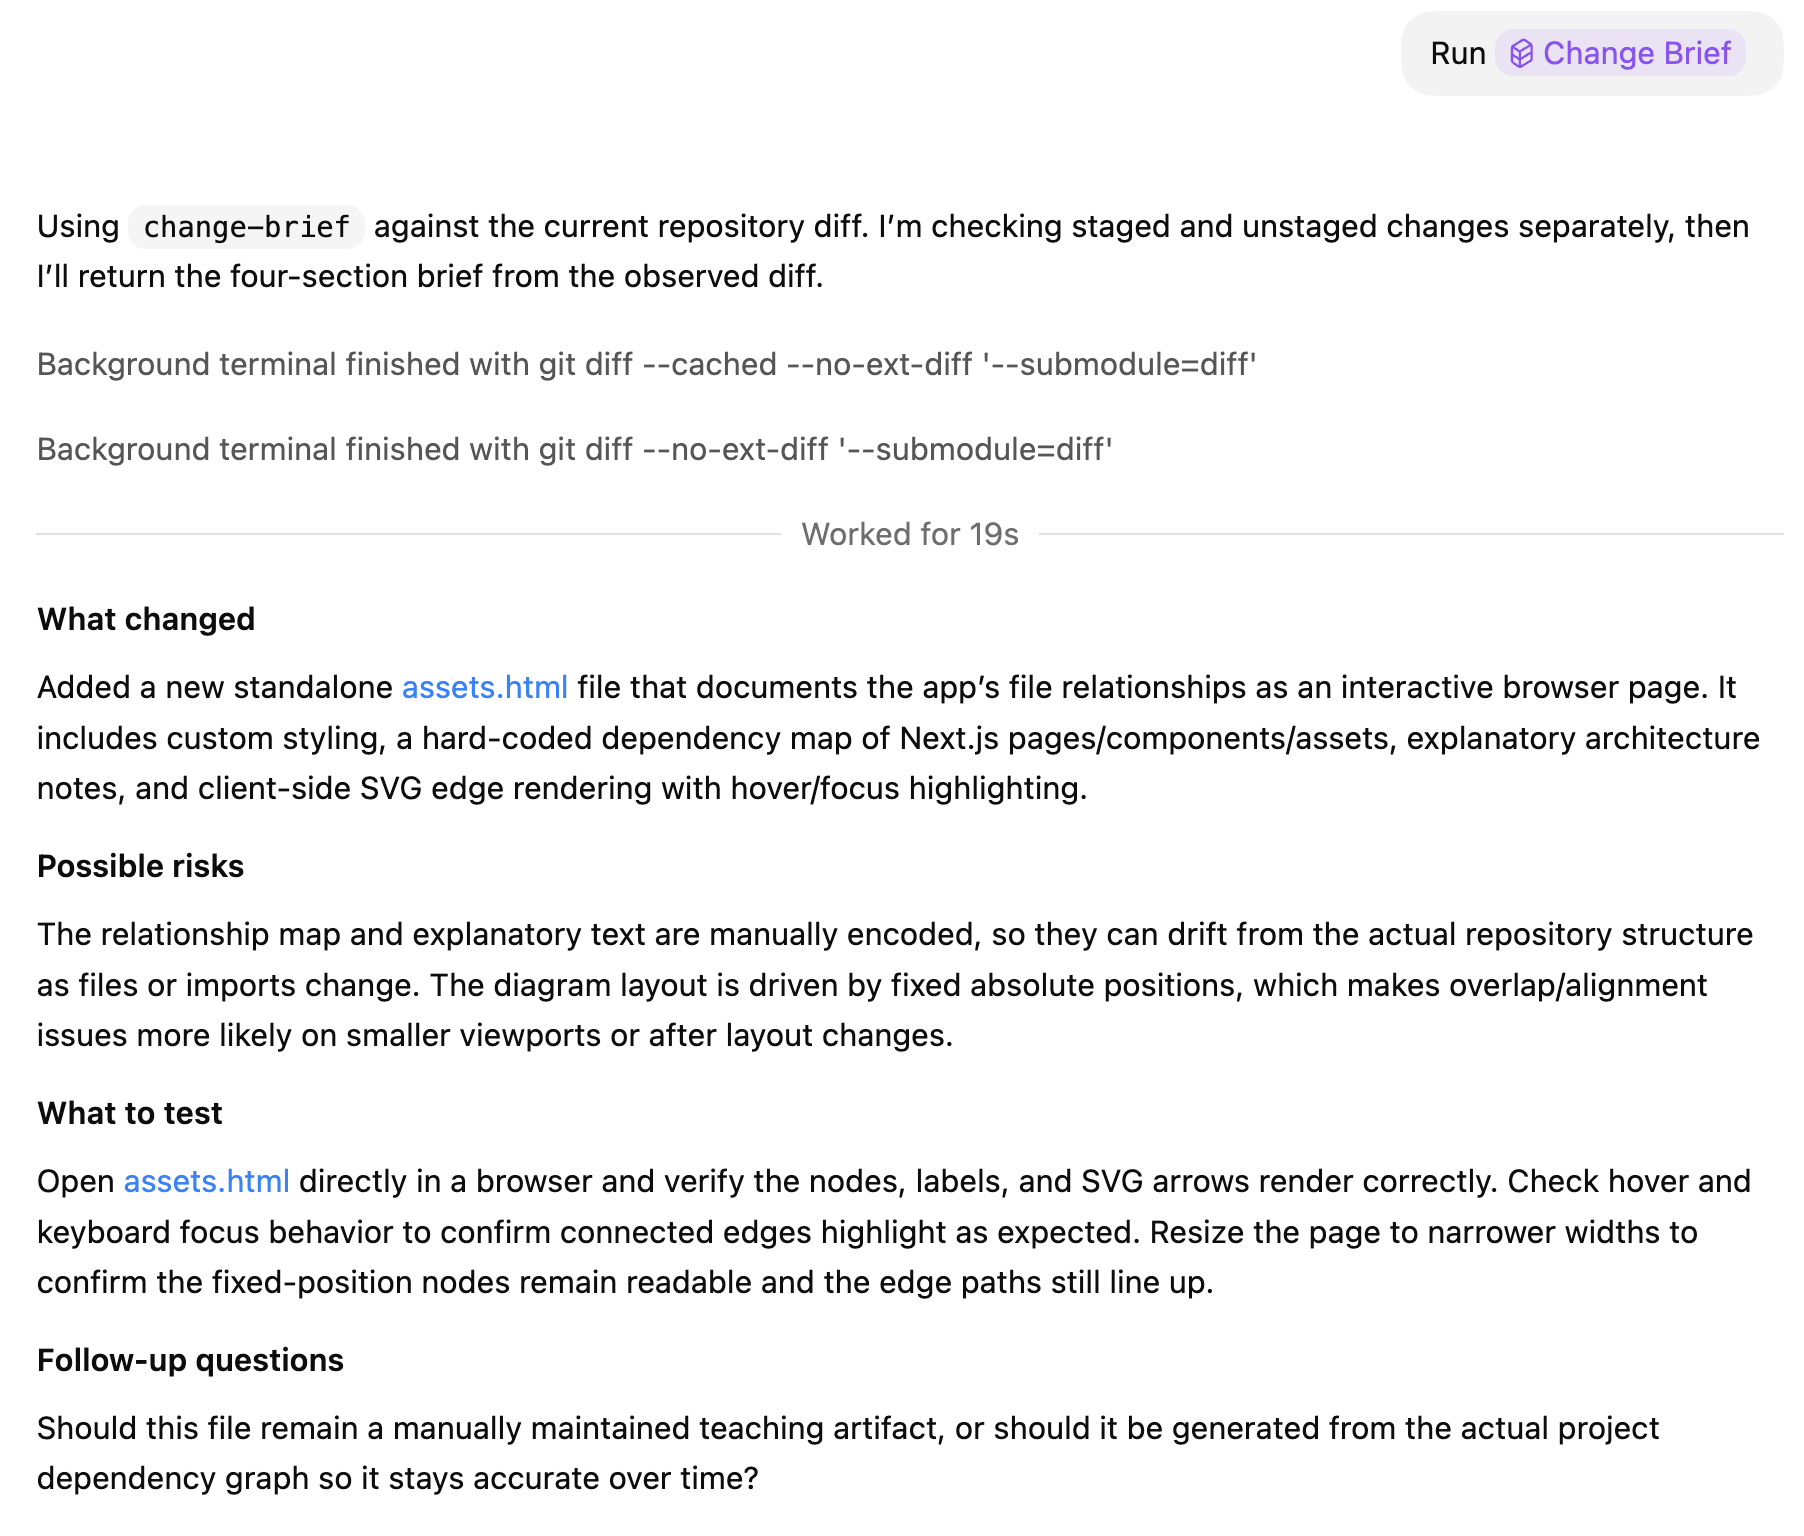Click the What changed heading
Viewport: 1804px width, 1536px height.
[146, 620]
